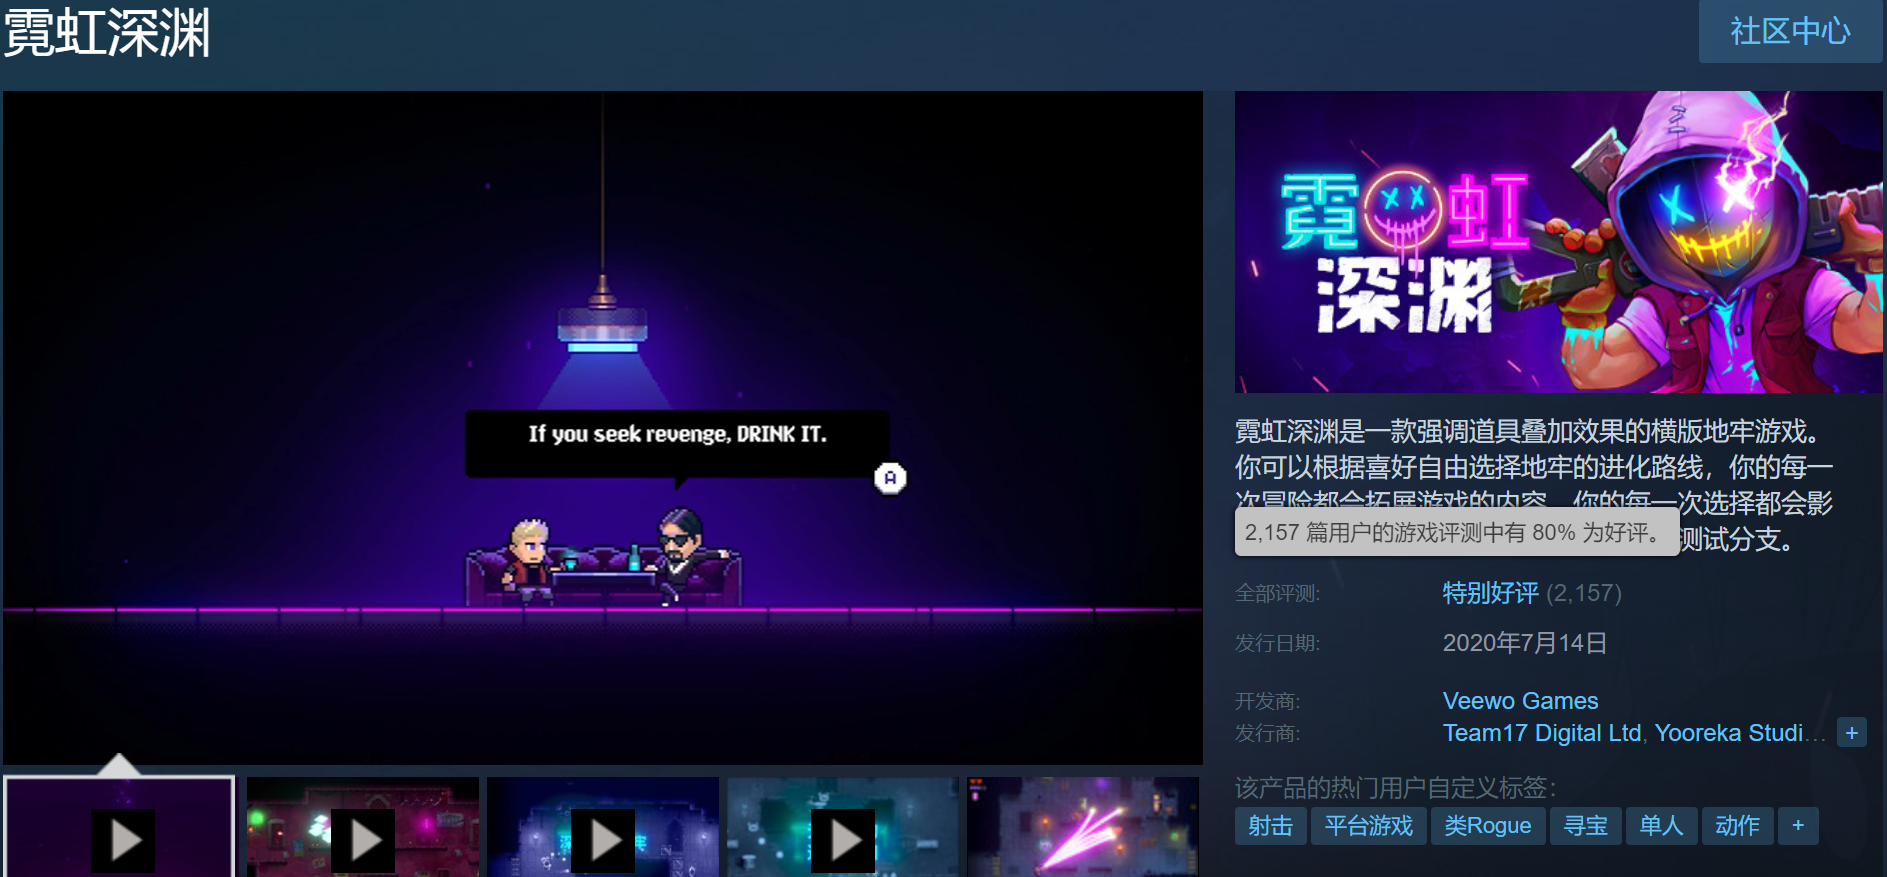
Task: Play the first trailer thumbnail
Action: 120,827
